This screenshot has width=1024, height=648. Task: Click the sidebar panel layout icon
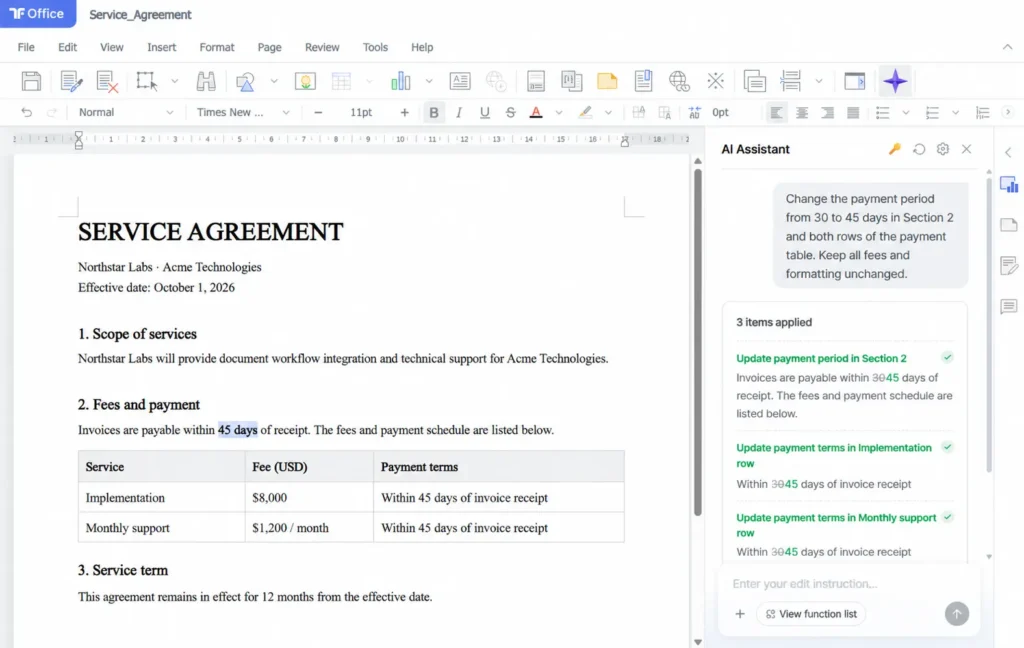point(854,82)
